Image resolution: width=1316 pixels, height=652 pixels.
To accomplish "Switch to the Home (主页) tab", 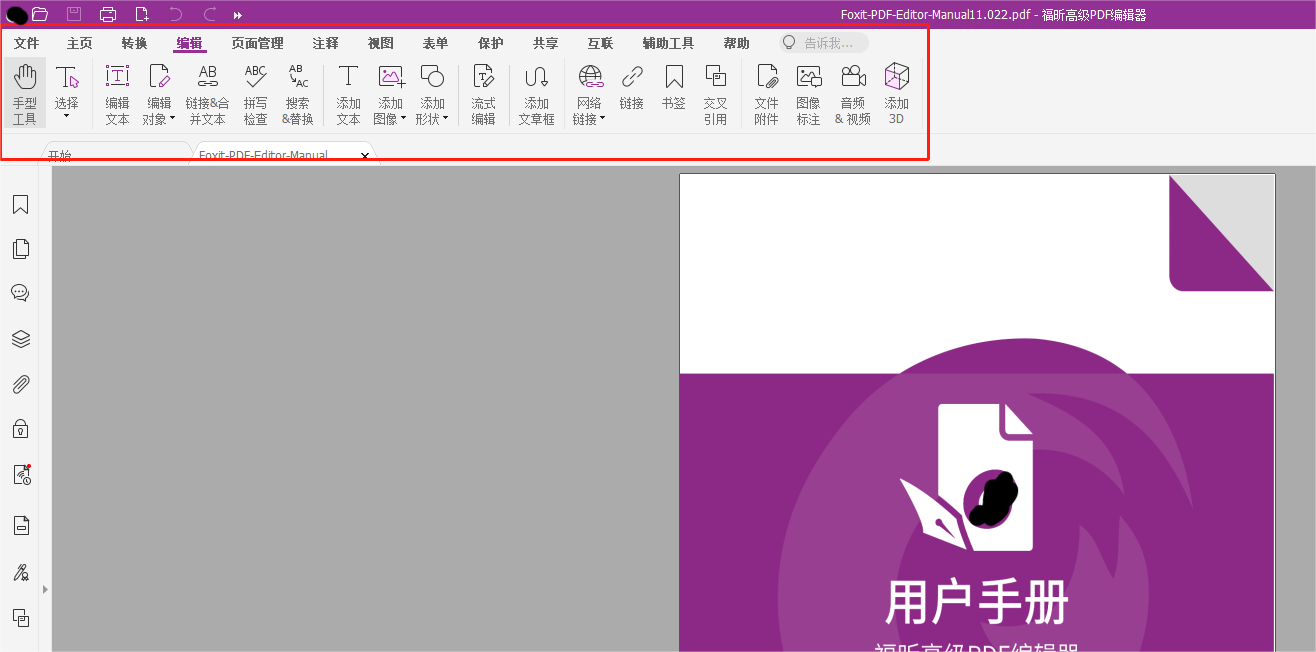I will [x=80, y=43].
